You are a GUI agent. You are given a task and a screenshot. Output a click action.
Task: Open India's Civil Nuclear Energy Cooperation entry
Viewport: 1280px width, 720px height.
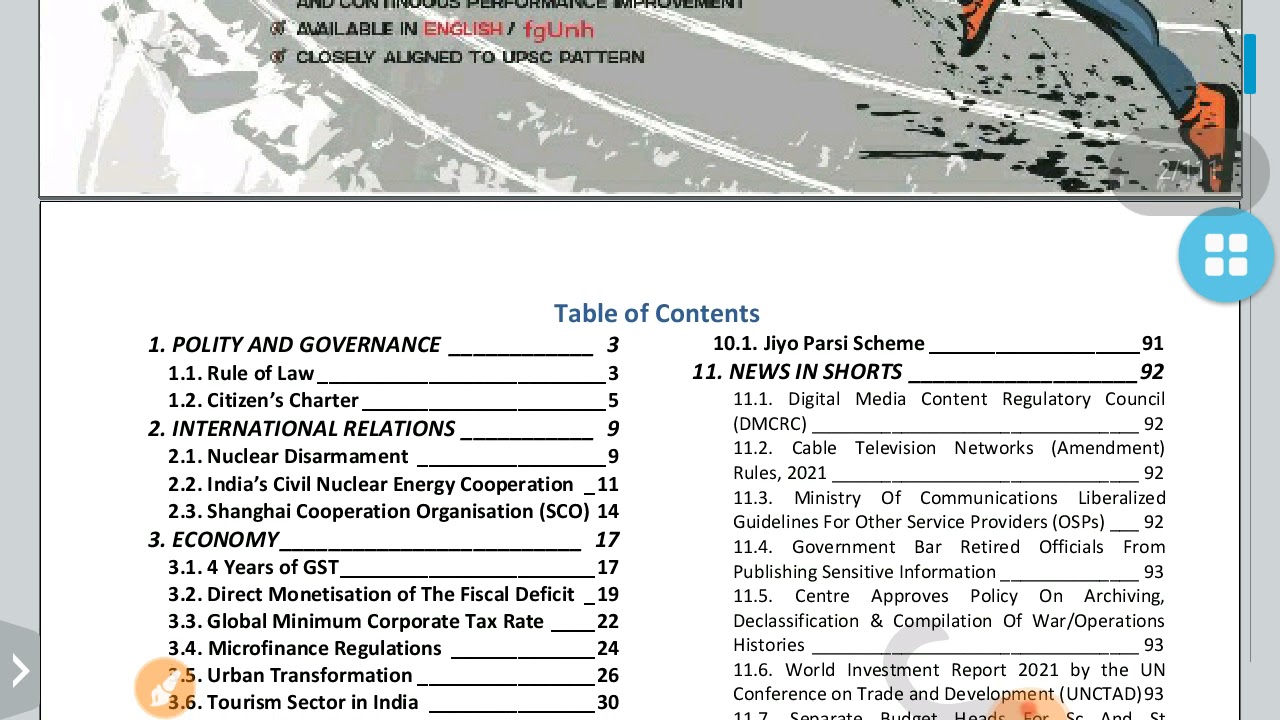(393, 484)
